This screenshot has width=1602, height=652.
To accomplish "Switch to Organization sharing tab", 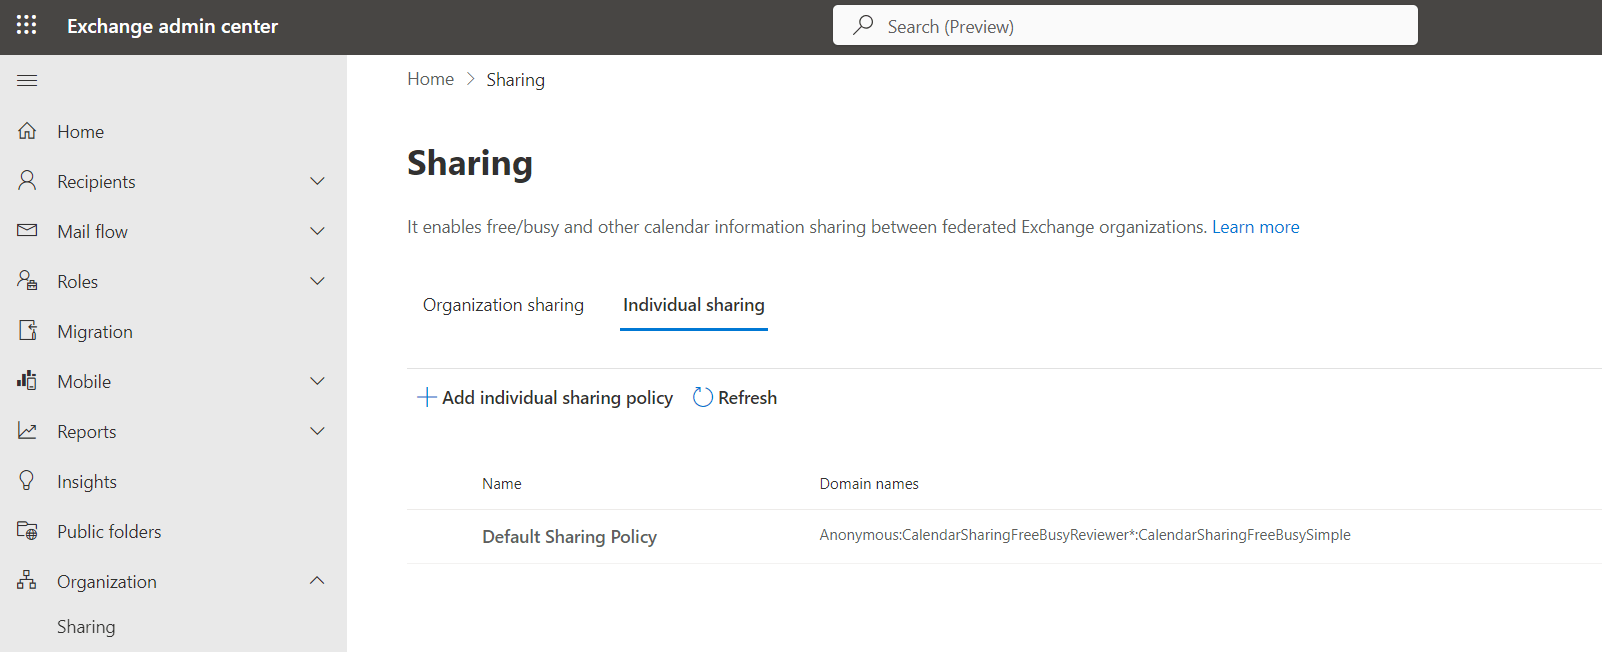I will tap(503, 305).
